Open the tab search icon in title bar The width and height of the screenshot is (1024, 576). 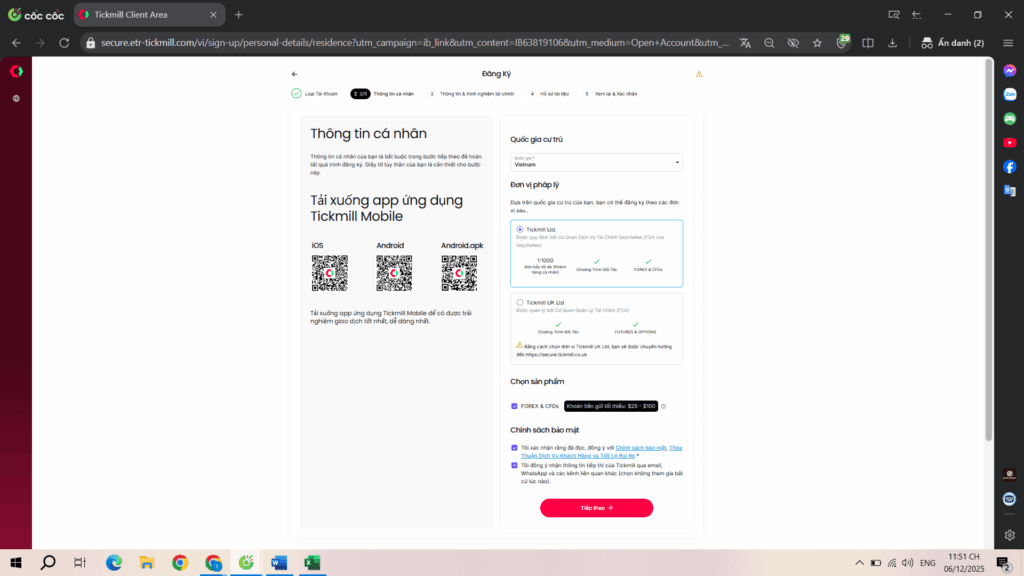(x=893, y=14)
